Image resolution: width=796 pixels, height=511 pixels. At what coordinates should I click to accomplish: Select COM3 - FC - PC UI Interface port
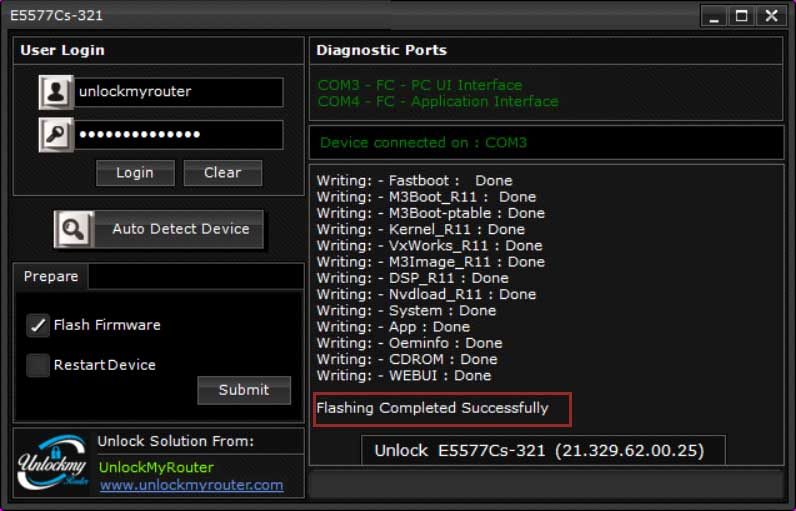[420, 85]
